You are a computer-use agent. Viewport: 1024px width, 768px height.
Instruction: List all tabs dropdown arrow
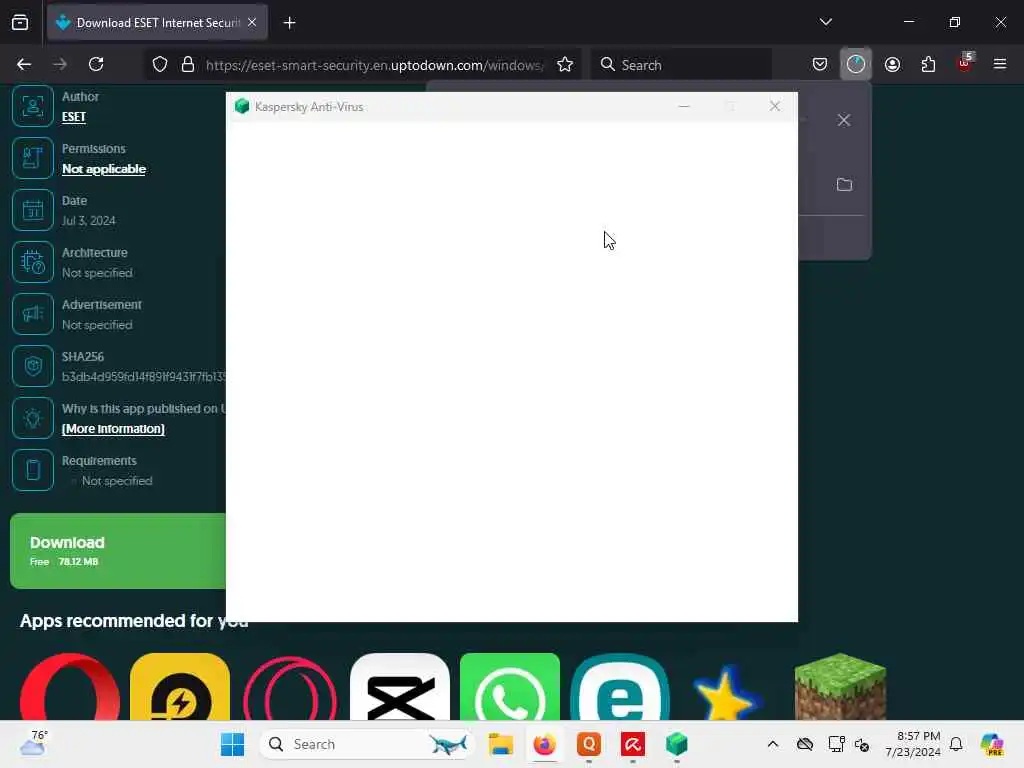825,22
